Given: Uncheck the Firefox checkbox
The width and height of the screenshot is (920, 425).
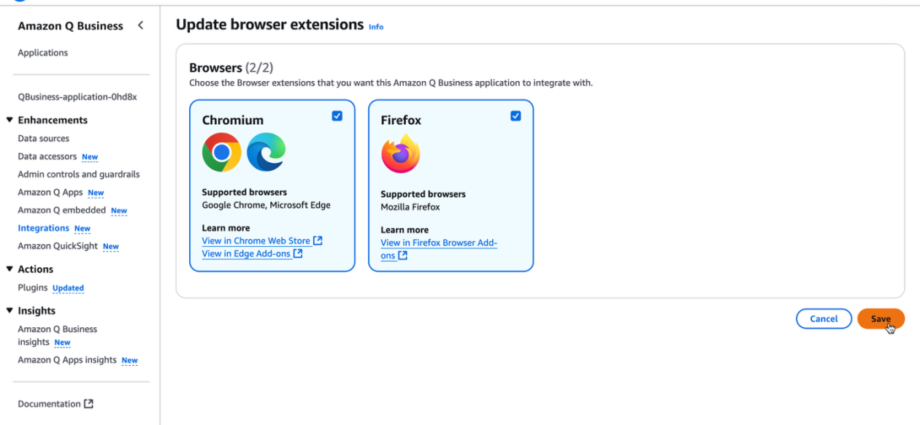Looking at the screenshot, I should coord(516,116).
